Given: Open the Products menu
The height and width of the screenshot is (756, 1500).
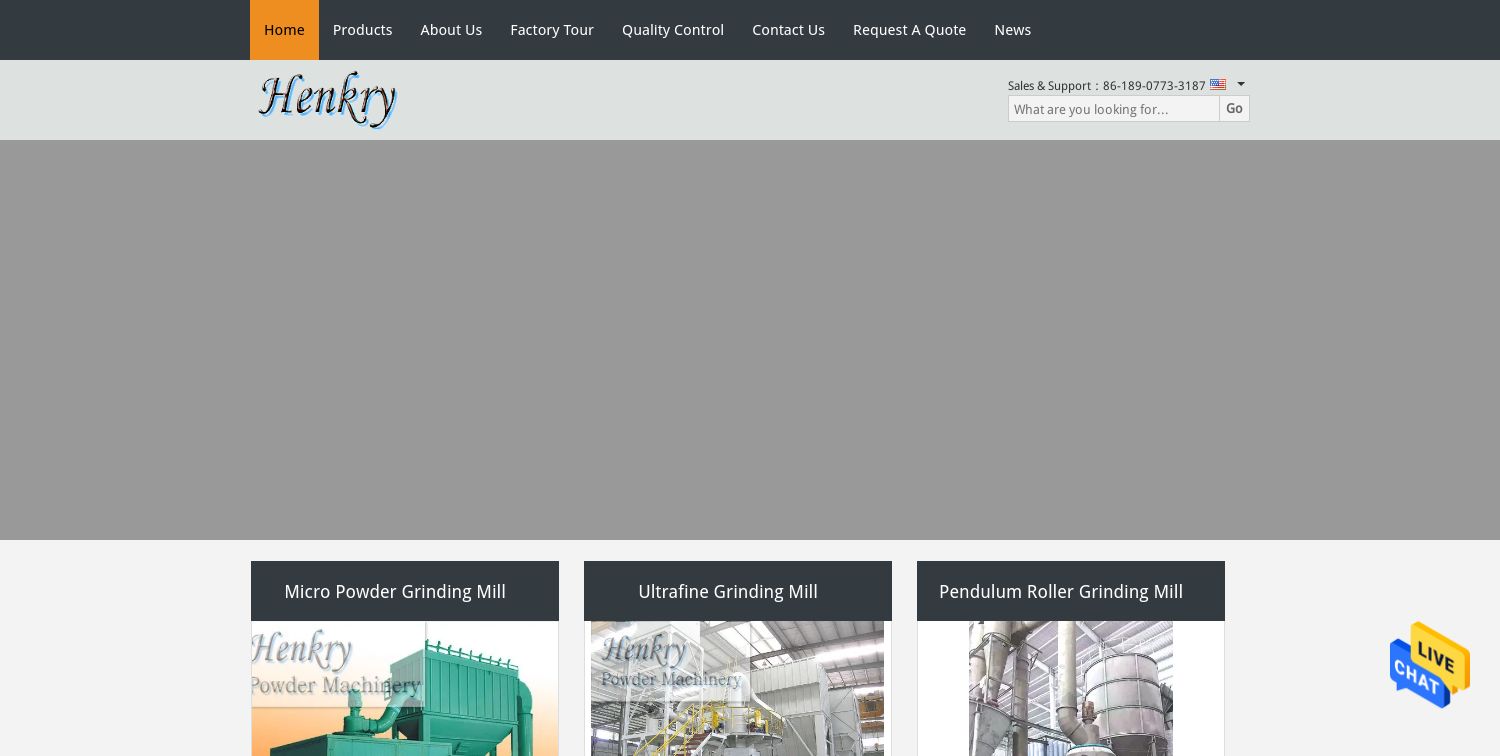Looking at the screenshot, I should point(362,29).
